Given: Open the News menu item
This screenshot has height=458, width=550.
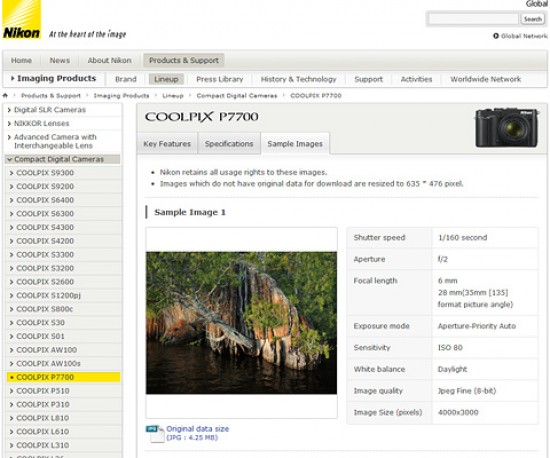Looking at the screenshot, I should pyautogui.click(x=60, y=60).
